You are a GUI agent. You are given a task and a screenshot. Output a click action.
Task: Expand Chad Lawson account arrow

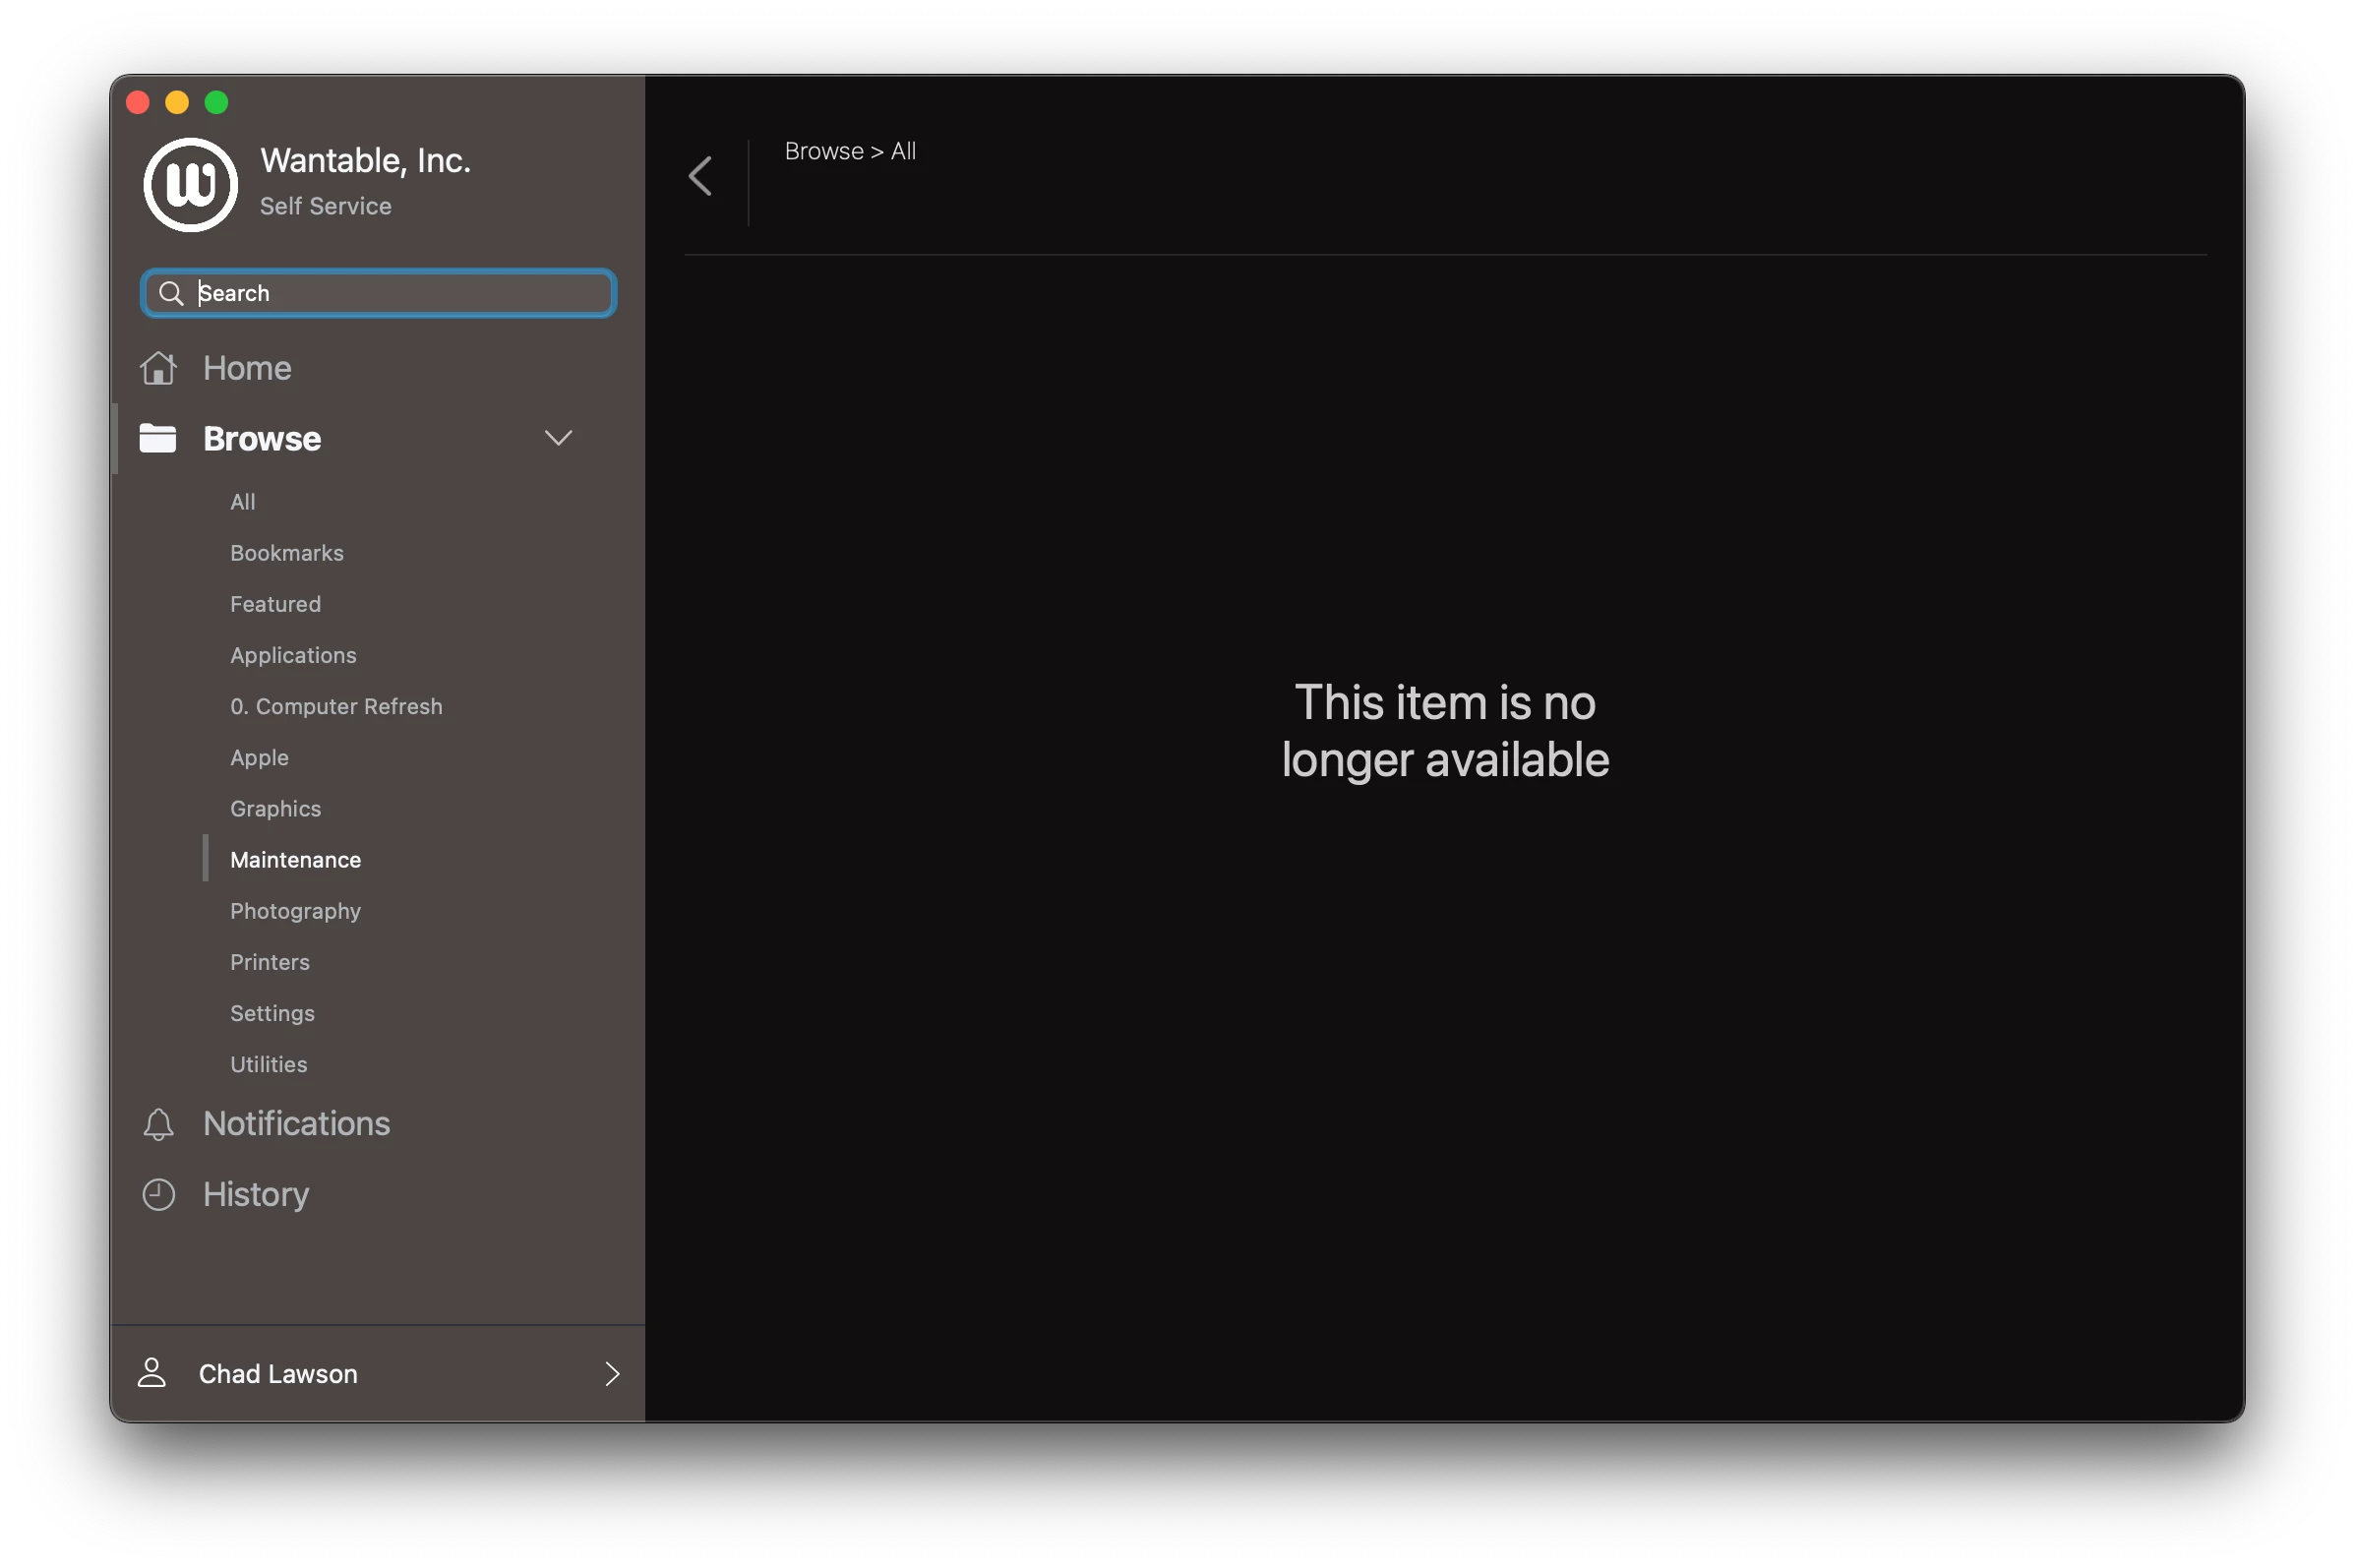coord(612,1373)
